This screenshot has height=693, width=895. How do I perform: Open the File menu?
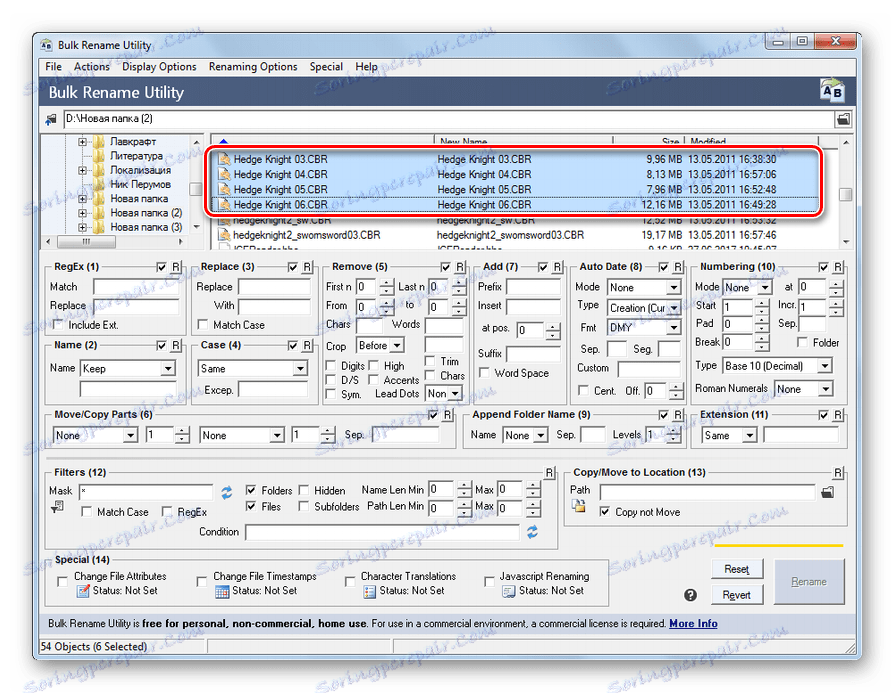tap(54, 67)
